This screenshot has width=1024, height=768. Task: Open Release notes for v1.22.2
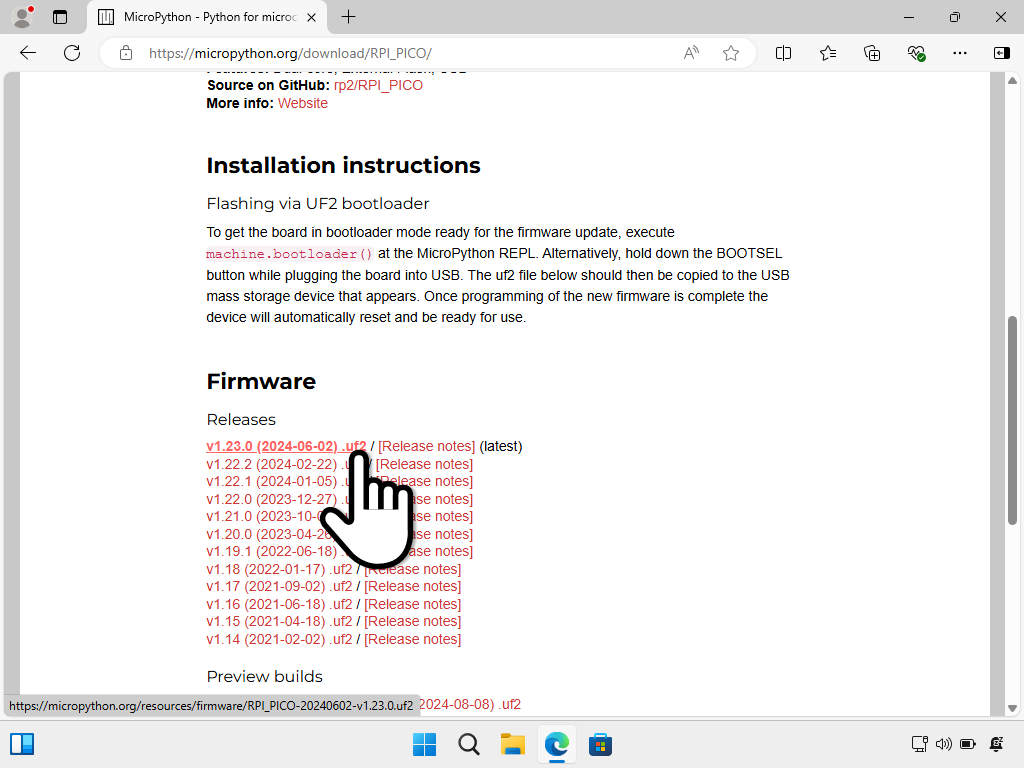click(x=424, y=464)
